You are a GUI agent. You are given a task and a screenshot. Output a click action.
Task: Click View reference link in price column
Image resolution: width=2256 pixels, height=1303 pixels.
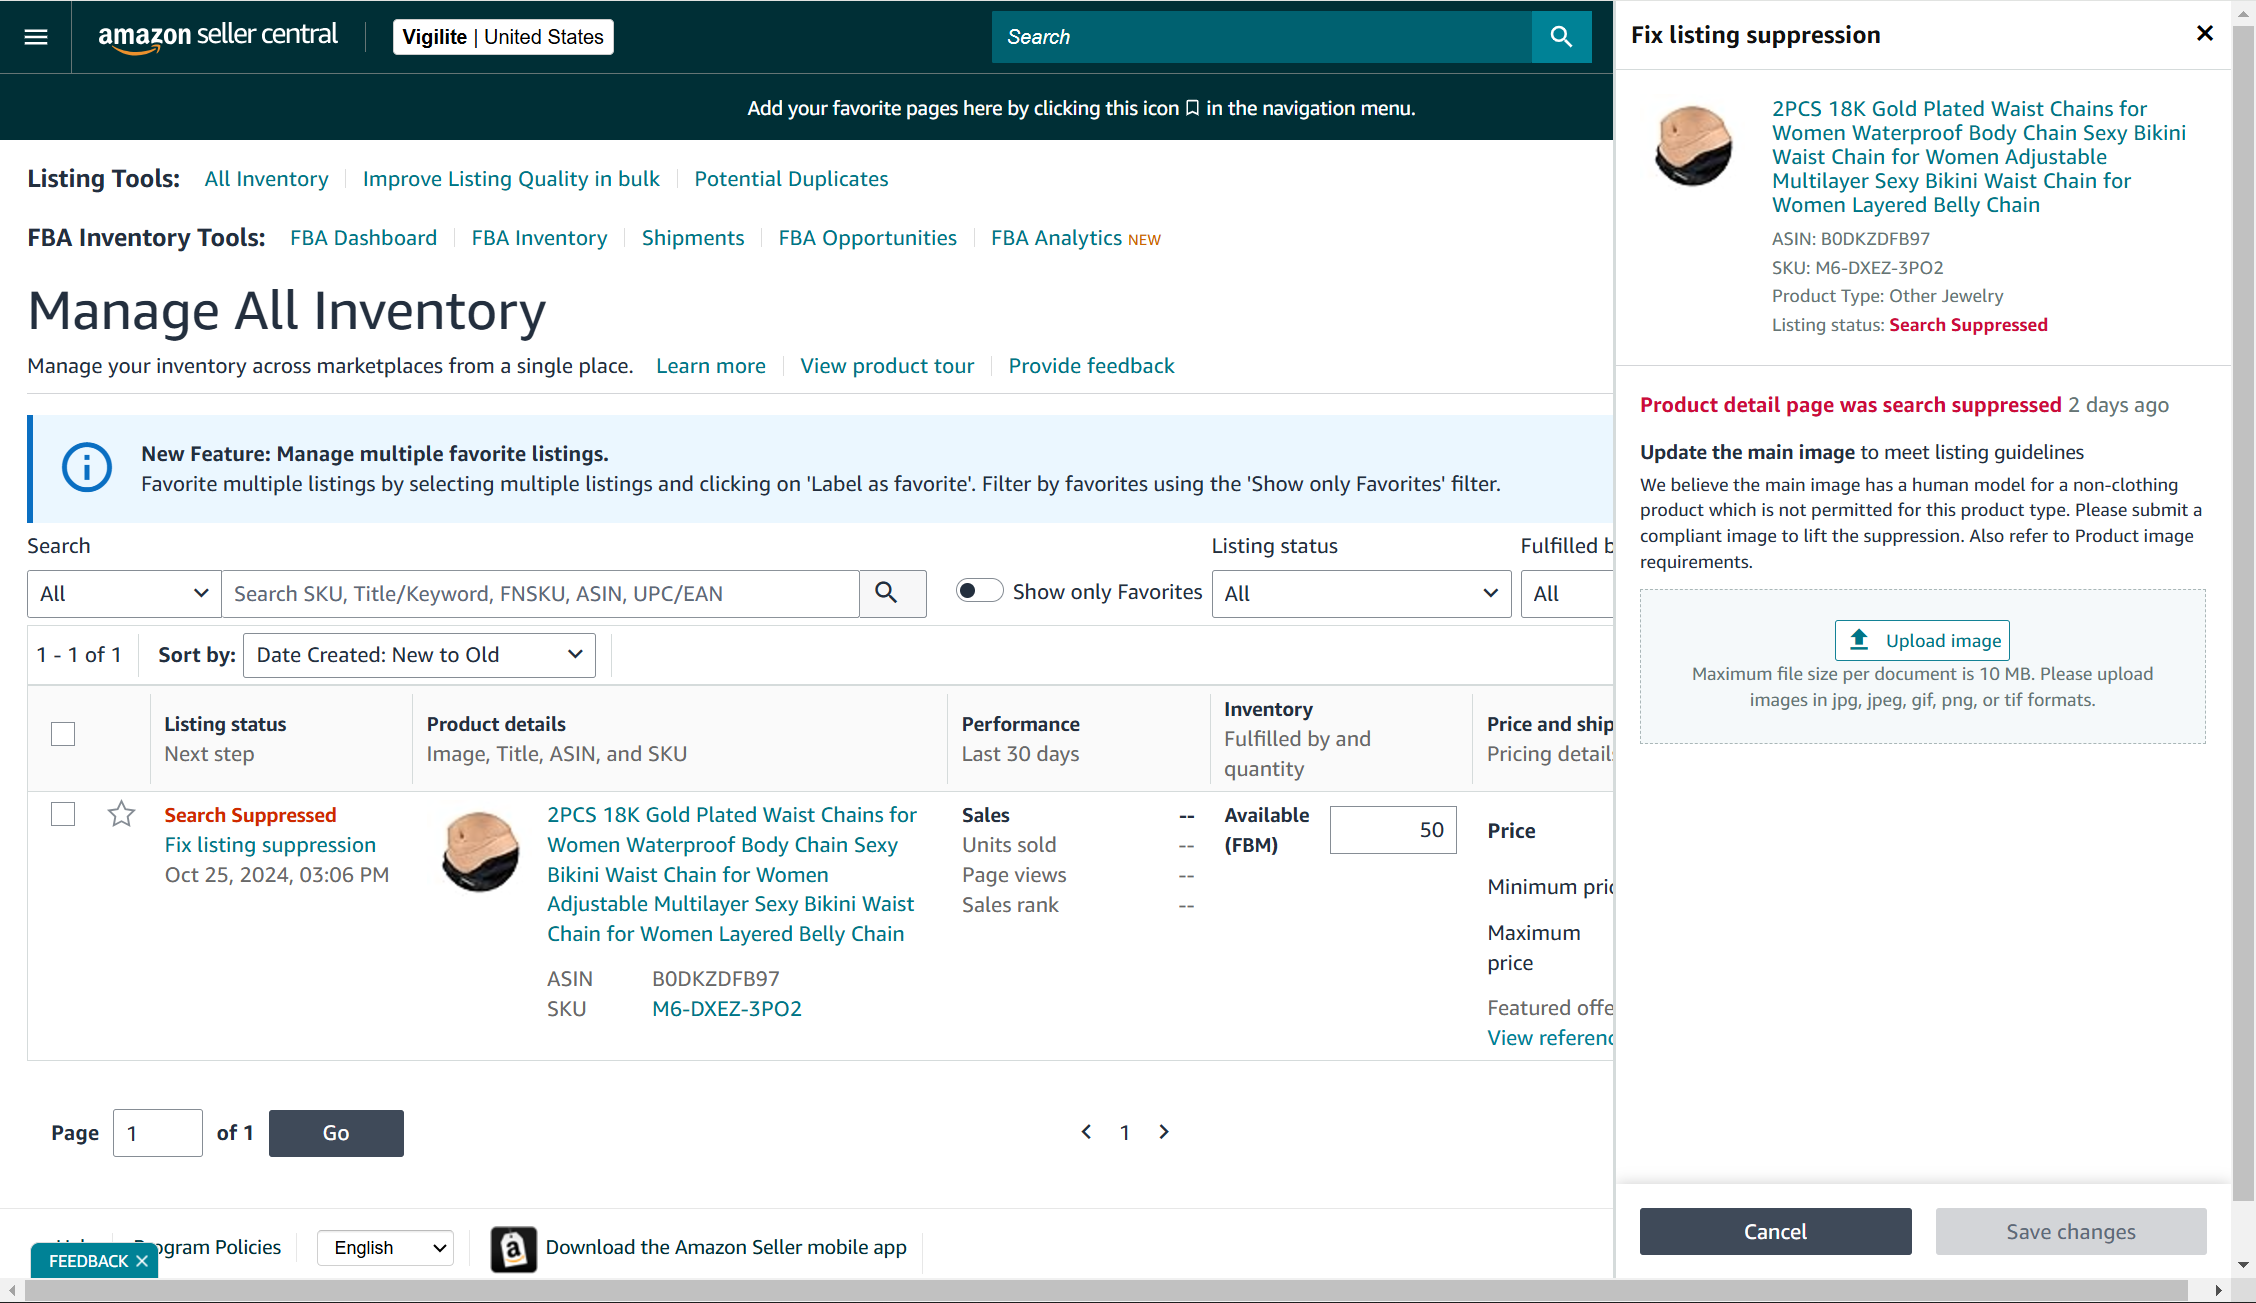tap(1549, 1037)
